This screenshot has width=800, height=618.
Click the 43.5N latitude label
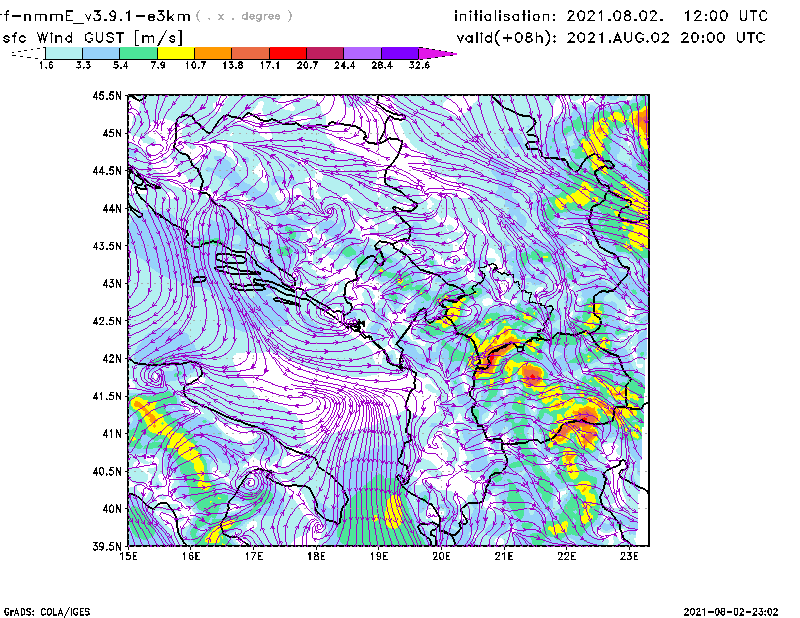pyautogui.click(x=107, y=246)
